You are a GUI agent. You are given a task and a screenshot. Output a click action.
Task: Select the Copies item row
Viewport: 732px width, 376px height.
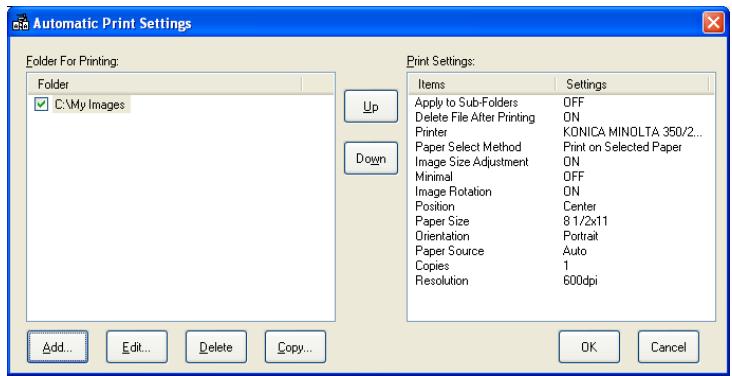[x=561, y=266]
